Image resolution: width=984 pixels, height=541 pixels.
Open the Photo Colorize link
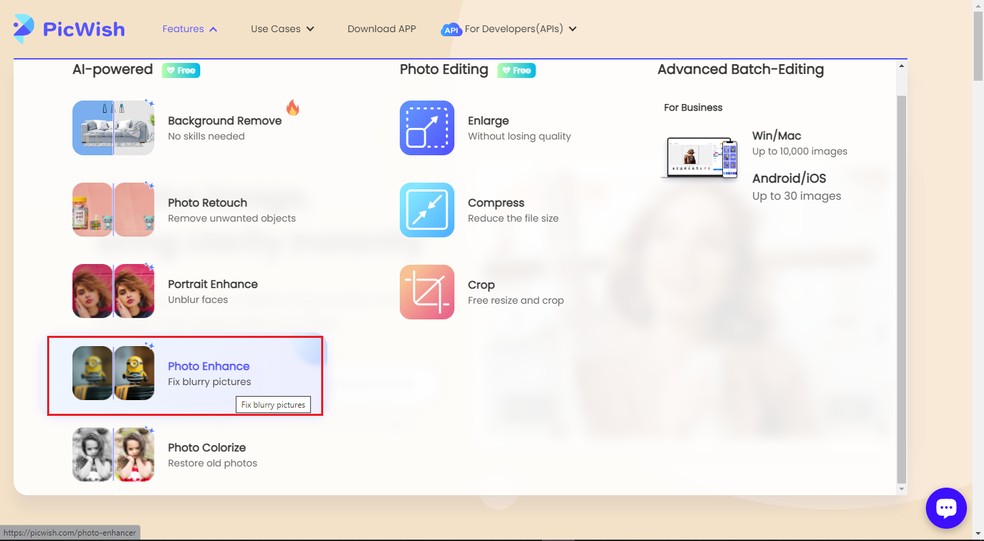pyautogui.click(x=206, y=447)
